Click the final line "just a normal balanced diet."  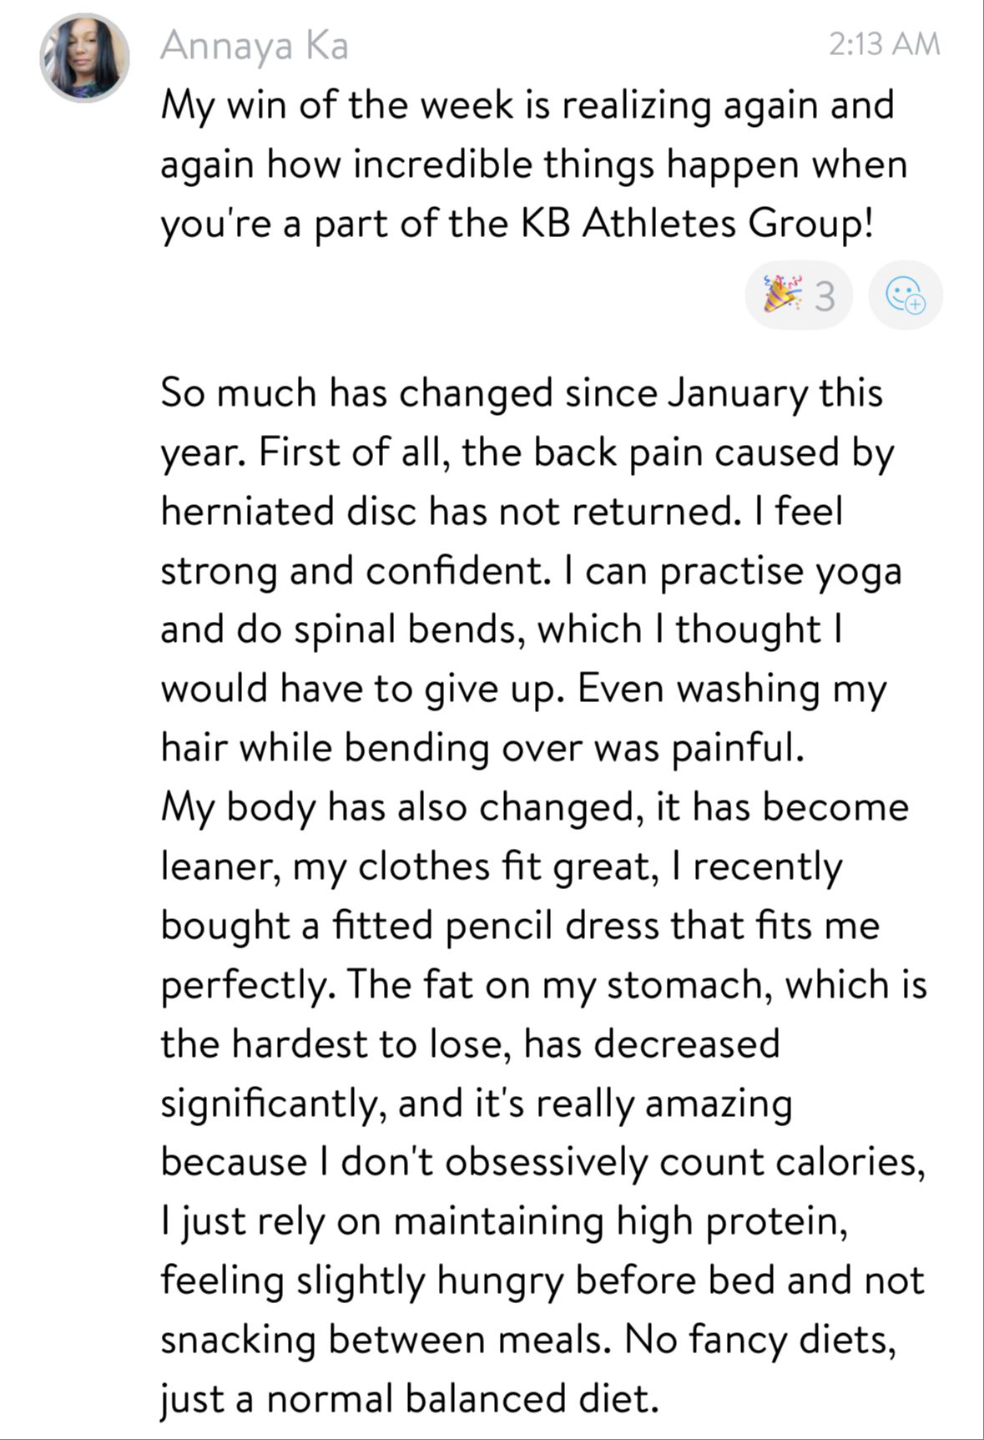tap(410, 1398)
